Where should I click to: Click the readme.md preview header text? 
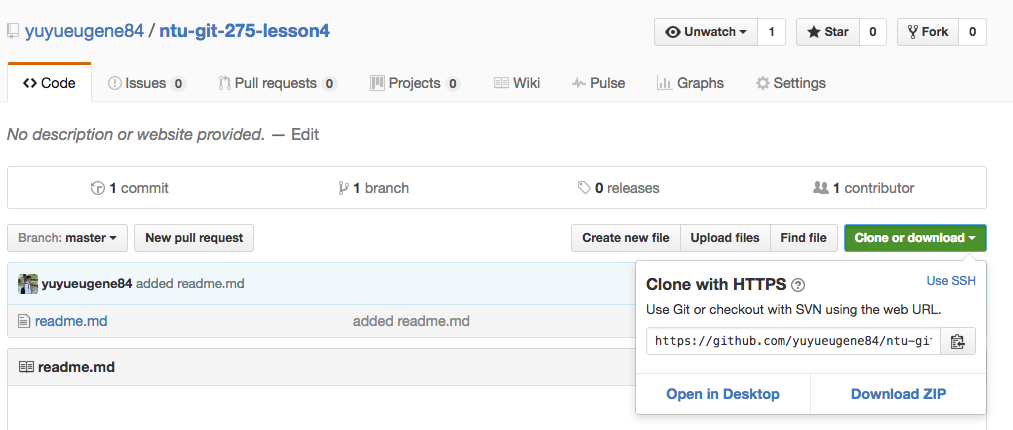tap(76, 367)
